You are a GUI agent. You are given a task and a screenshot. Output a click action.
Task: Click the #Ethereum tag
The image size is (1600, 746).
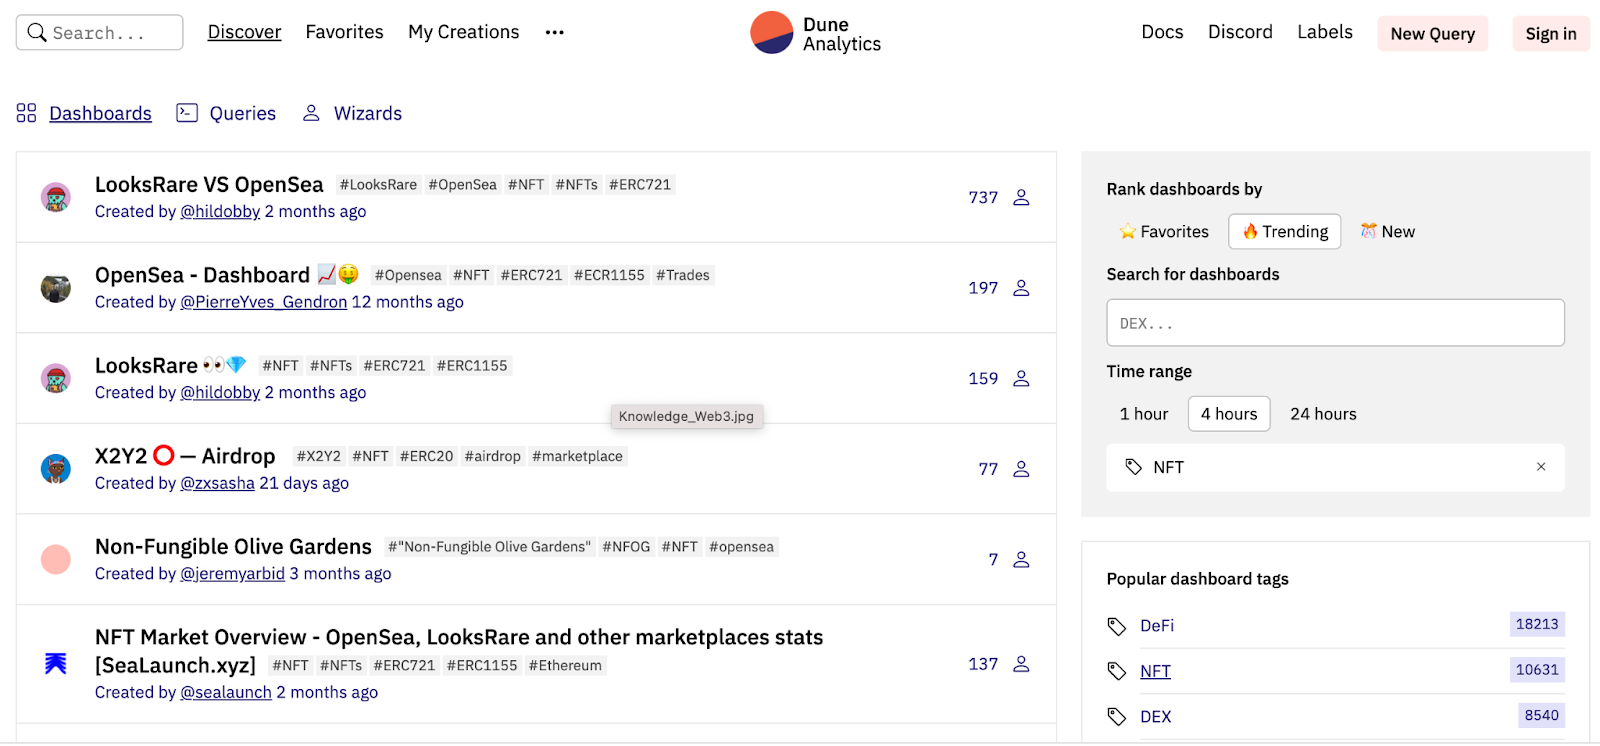point(565,666)
